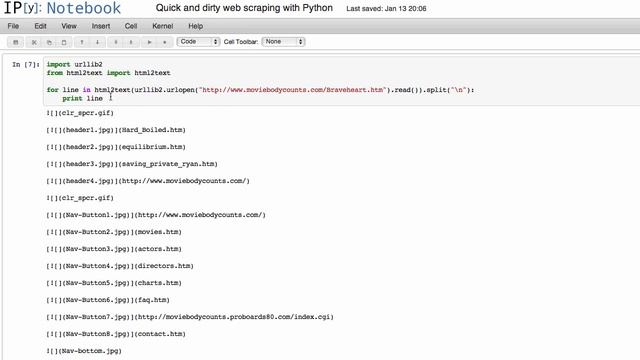Click the IPython Notebook logo
Image resolution: width=640 pixels, height=360 pixels.
click(x=62, y=8)
